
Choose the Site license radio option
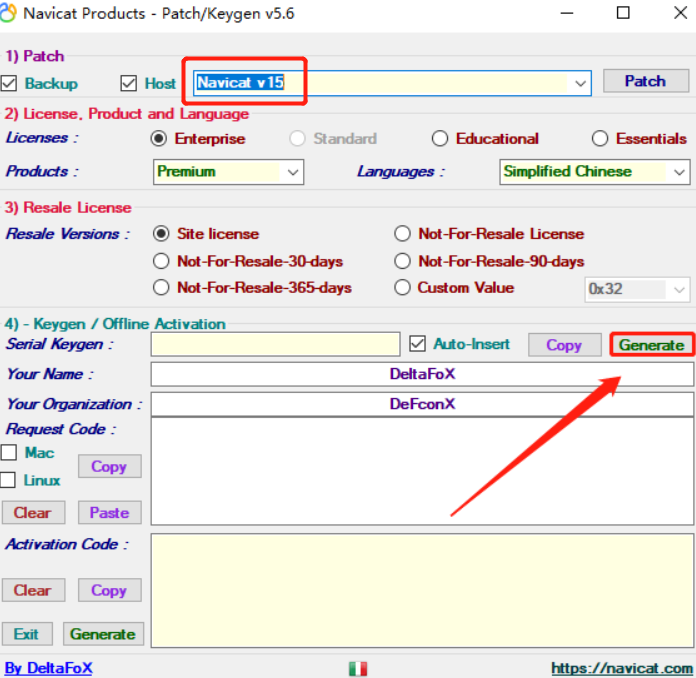click(x=161, y=234)
